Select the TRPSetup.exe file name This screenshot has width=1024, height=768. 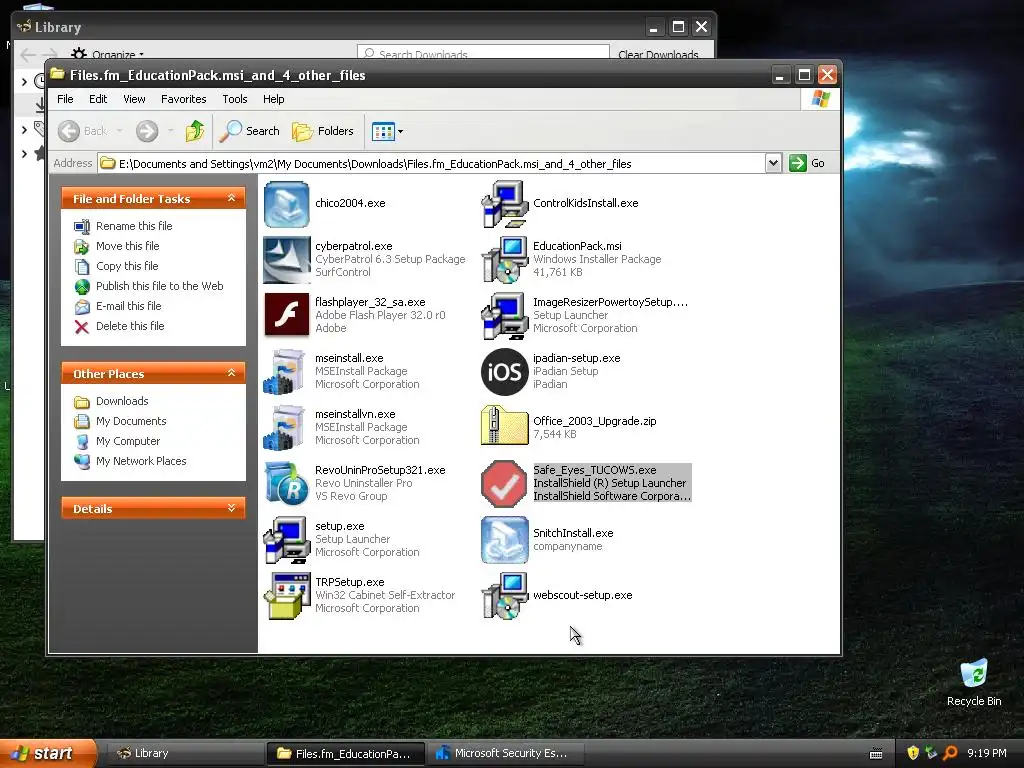[349, 582]
